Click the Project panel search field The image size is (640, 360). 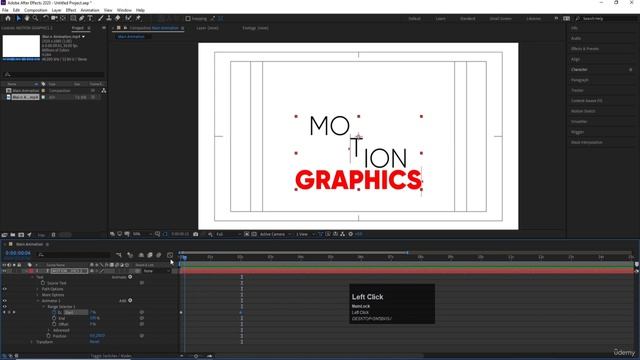[x=54, y=75]
